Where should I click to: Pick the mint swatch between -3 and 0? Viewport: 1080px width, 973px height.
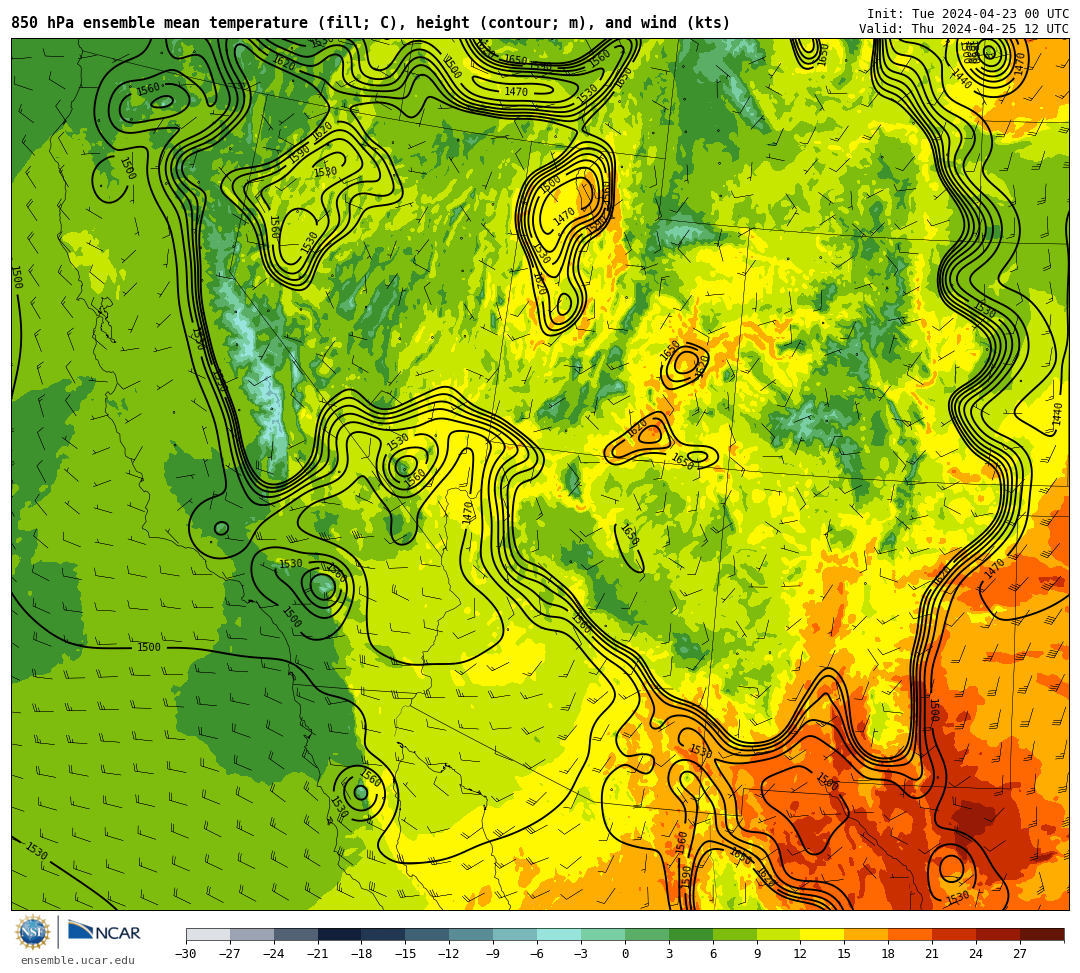click(603, 934)
